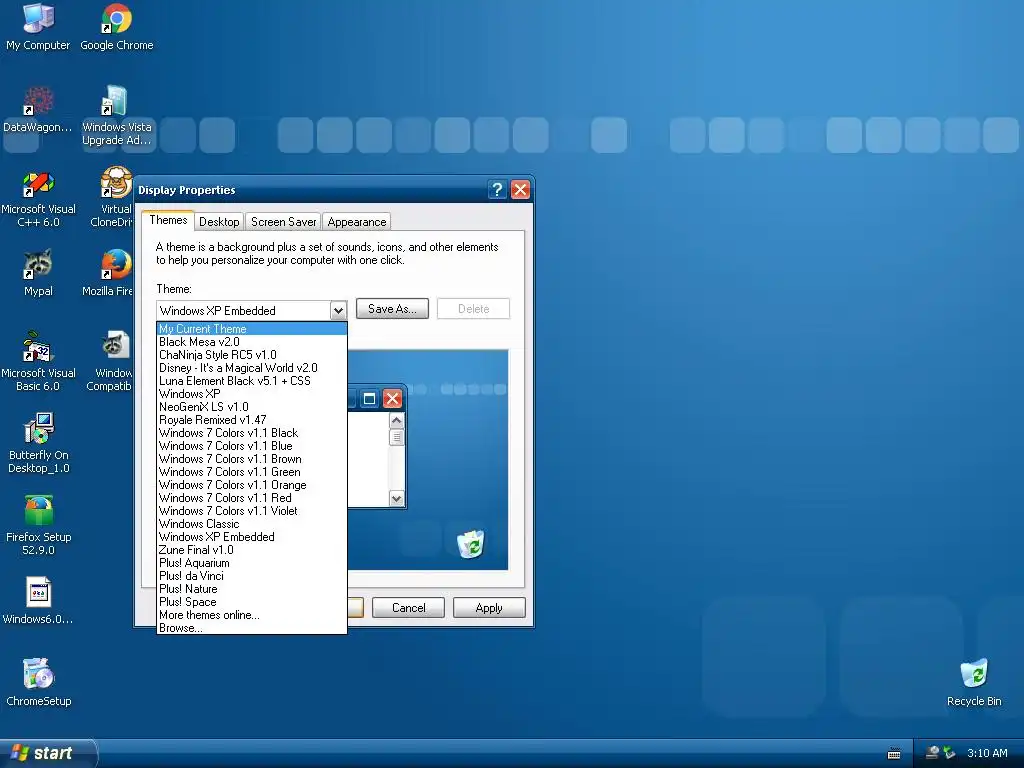Pick Zune Final v1.0 theme
The image size is (1024, 768).
[251, 550]
